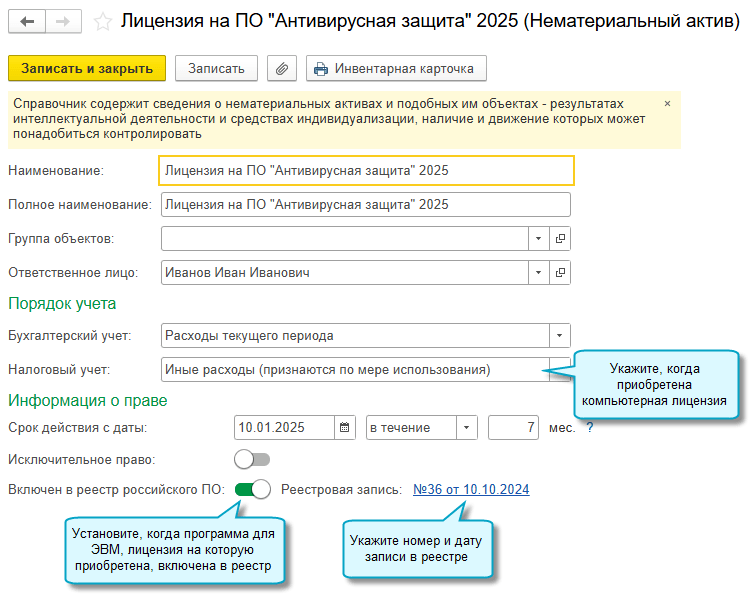Click the Срок действия с даты label
Screen dimensions: 751x600
(78, 428)
